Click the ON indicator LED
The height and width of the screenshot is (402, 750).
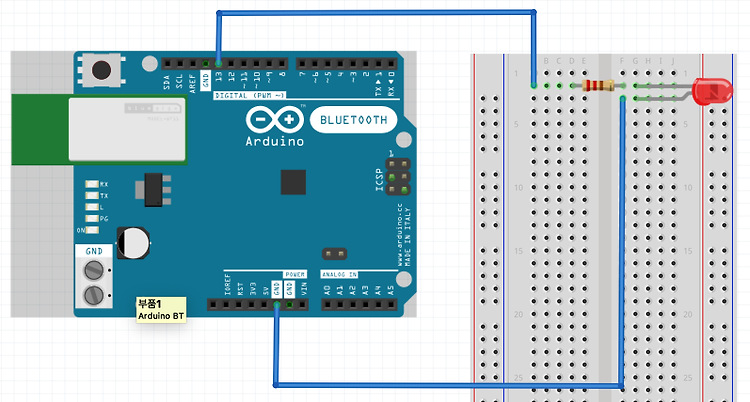92,230
